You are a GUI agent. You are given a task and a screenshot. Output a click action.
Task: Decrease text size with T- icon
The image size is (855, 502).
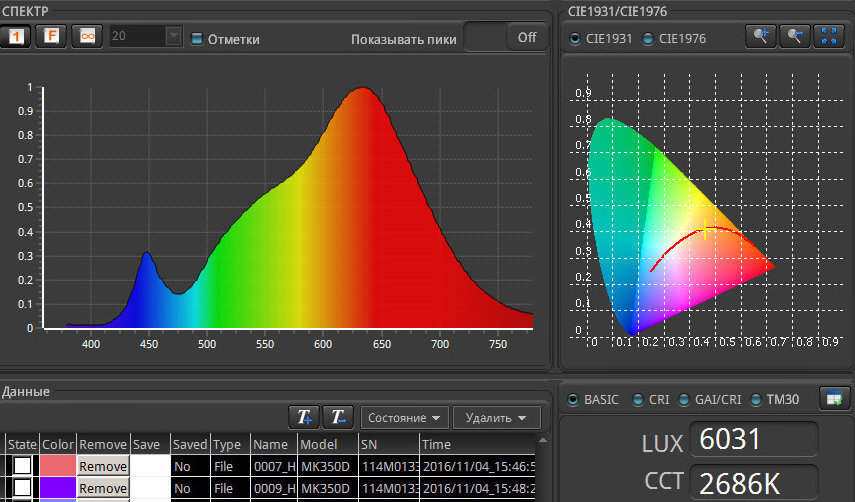338,418
